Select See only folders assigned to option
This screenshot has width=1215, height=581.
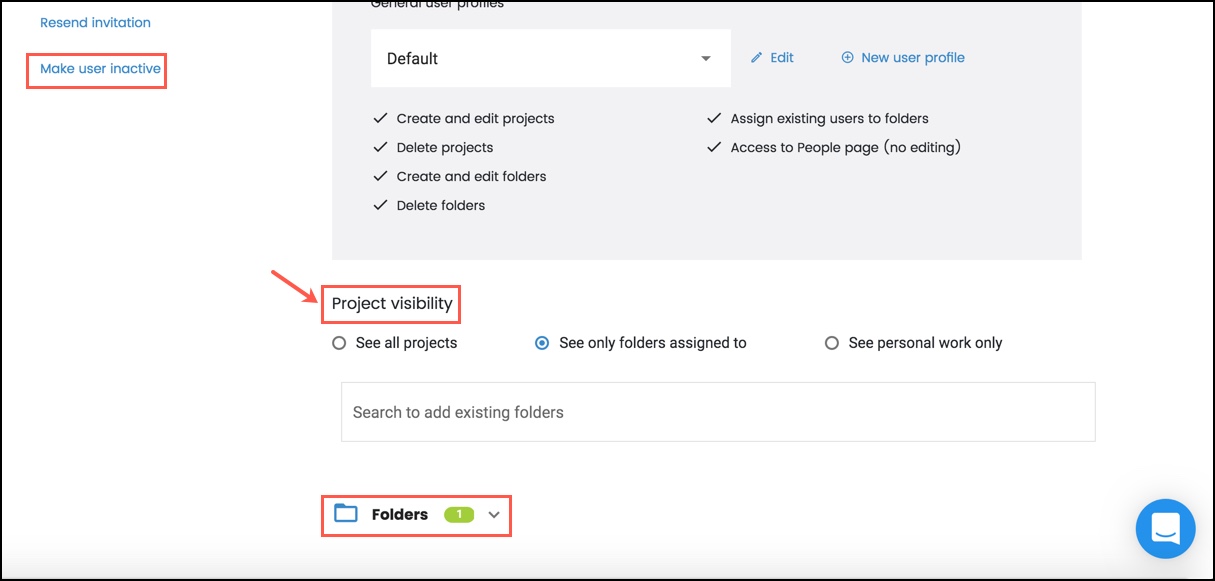tap(542, 343)
